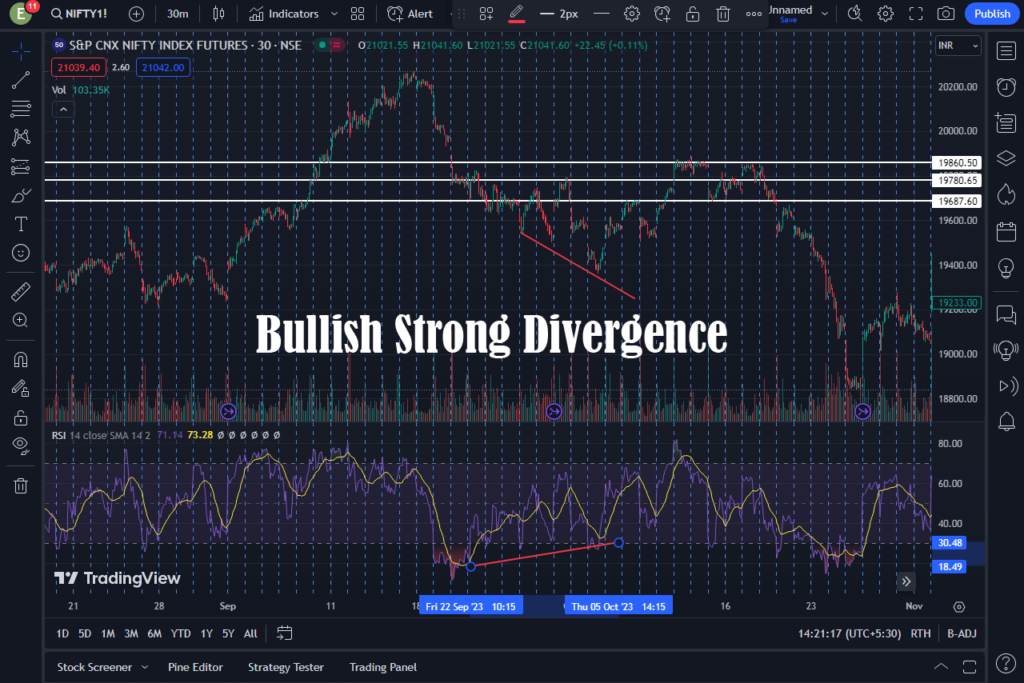Screen dimensions: 1024x683
Task: Open the forecasting and measurement tools
Action: click(21, 167)
